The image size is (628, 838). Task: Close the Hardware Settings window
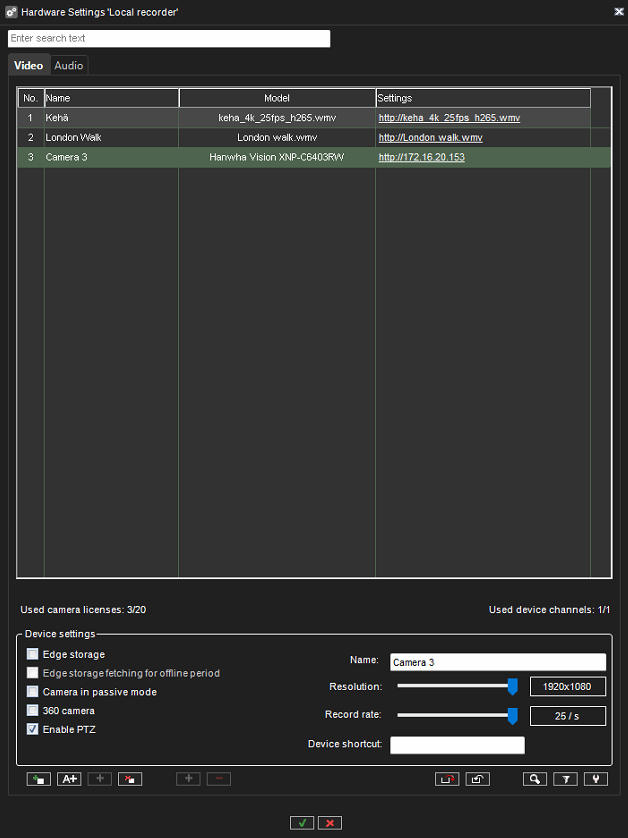[618, 12]
